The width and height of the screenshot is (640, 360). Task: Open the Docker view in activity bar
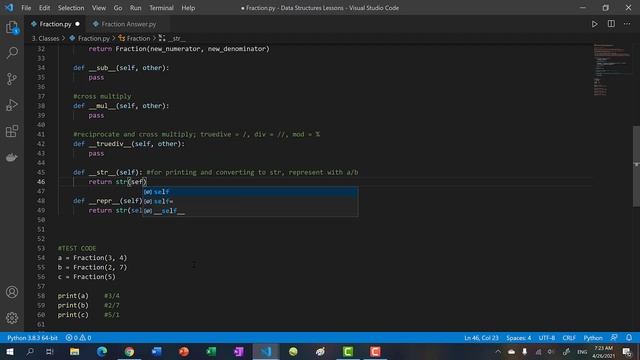click(x=12, y=157)
